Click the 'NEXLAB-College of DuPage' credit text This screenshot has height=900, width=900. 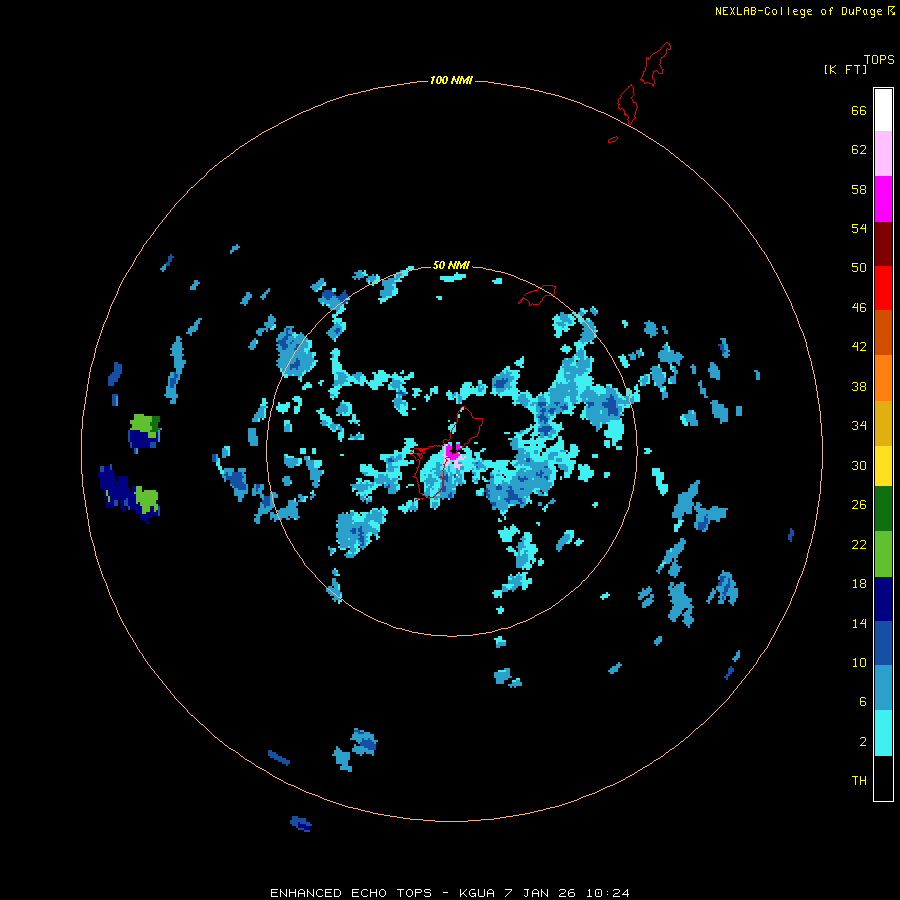(x=798, y=11)
